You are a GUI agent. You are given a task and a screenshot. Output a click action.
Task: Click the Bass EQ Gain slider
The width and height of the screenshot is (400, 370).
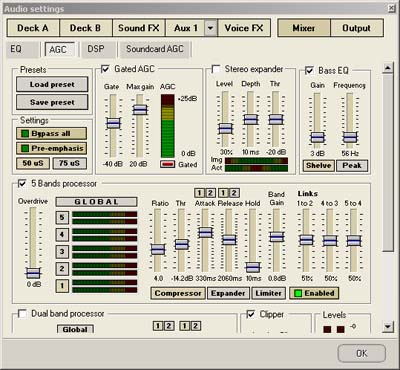click(x=317, y=137)
